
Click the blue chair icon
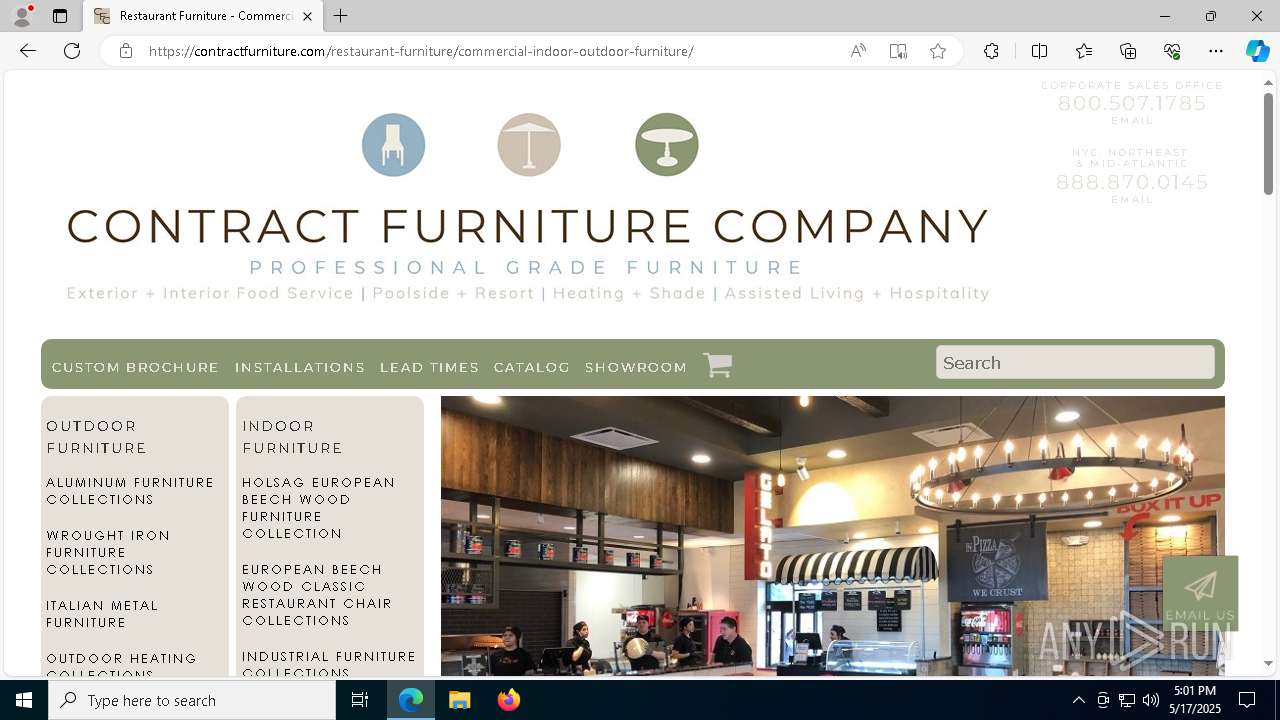[x=393, y=145]
